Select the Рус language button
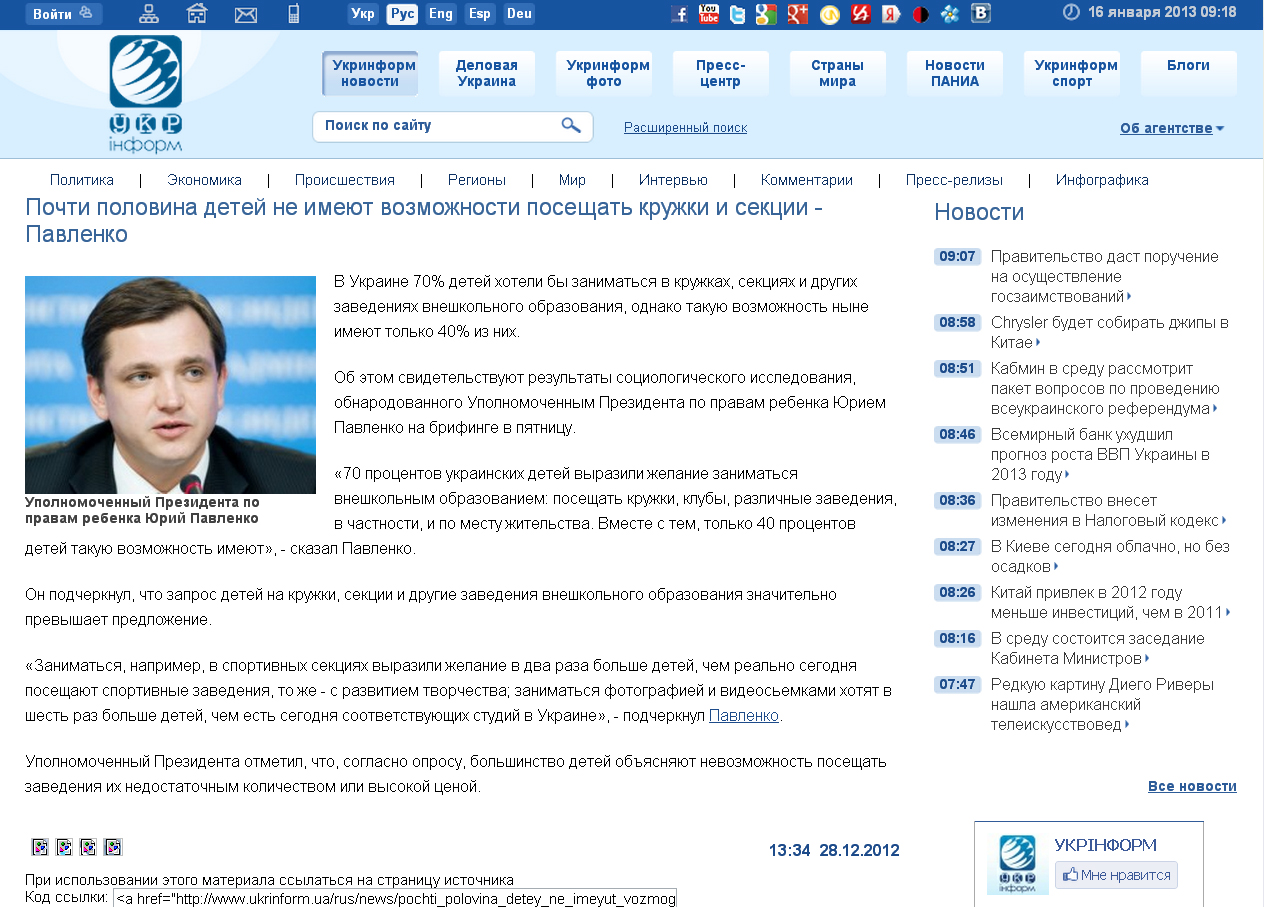Screen dimensions: 1264x907 pyautogui.click(x=402, y=14)
